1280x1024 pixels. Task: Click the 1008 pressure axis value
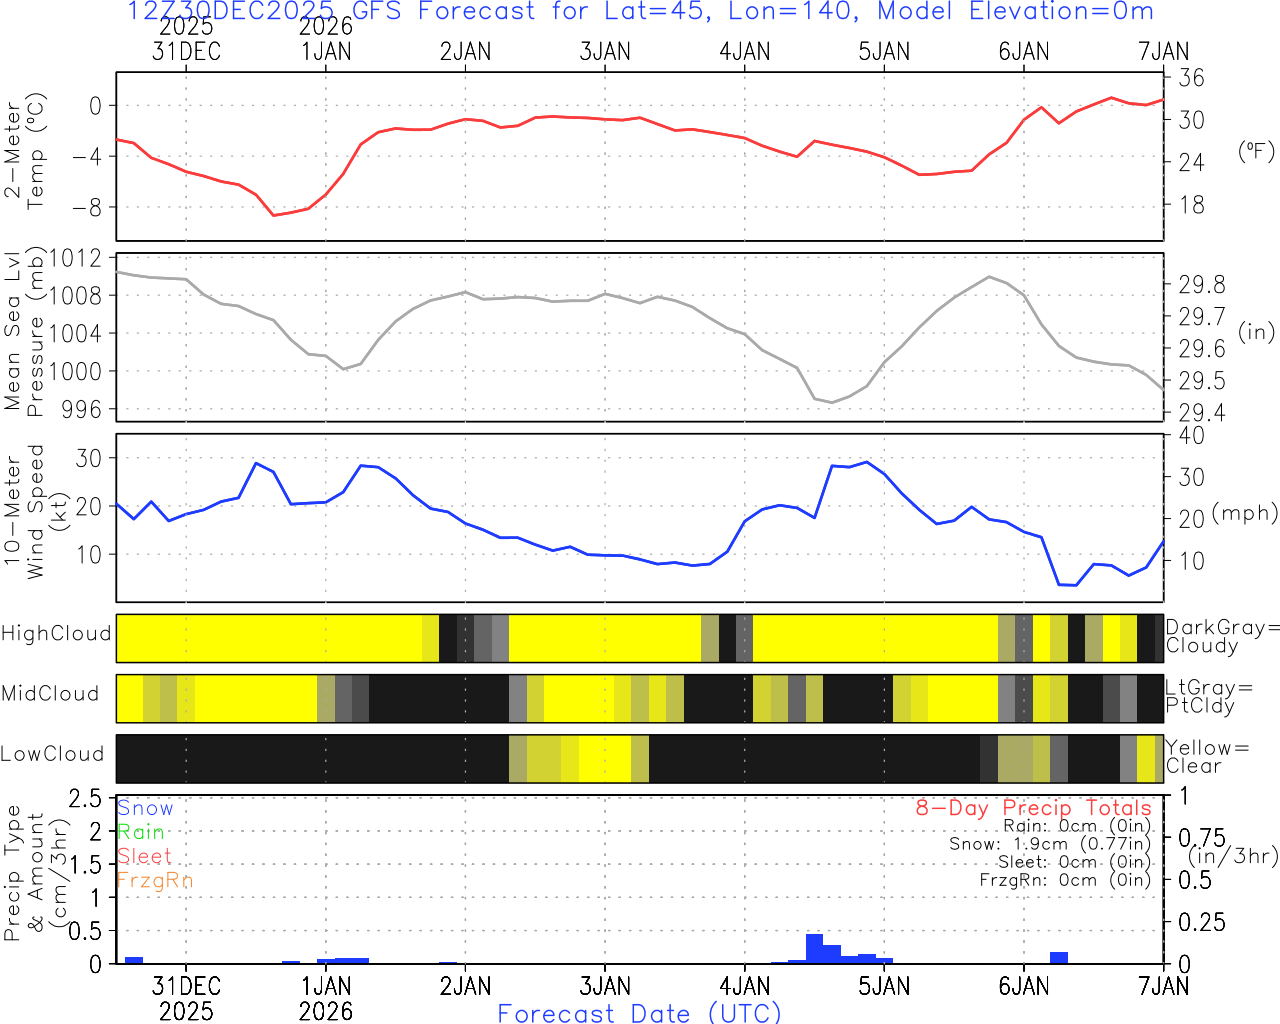[x=76, y=295]
